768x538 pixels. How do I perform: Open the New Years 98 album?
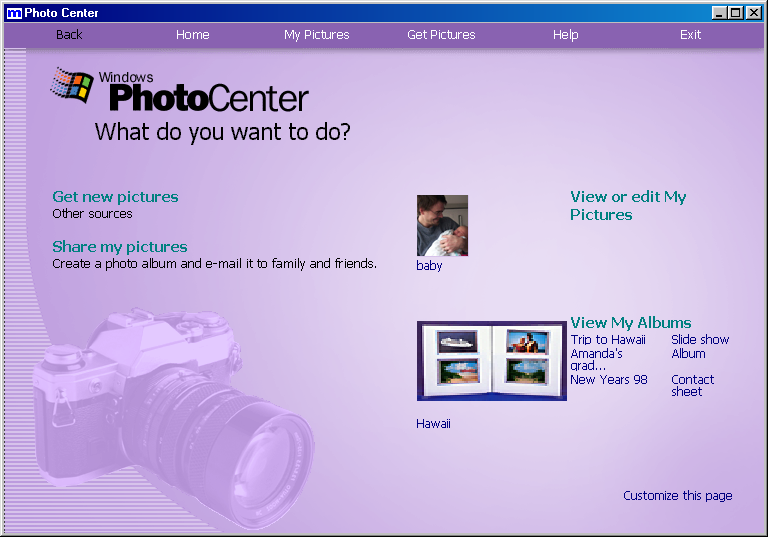[609, 380]
